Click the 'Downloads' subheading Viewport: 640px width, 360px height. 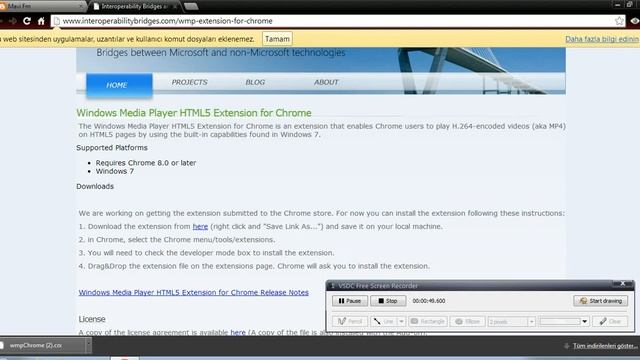95,186
